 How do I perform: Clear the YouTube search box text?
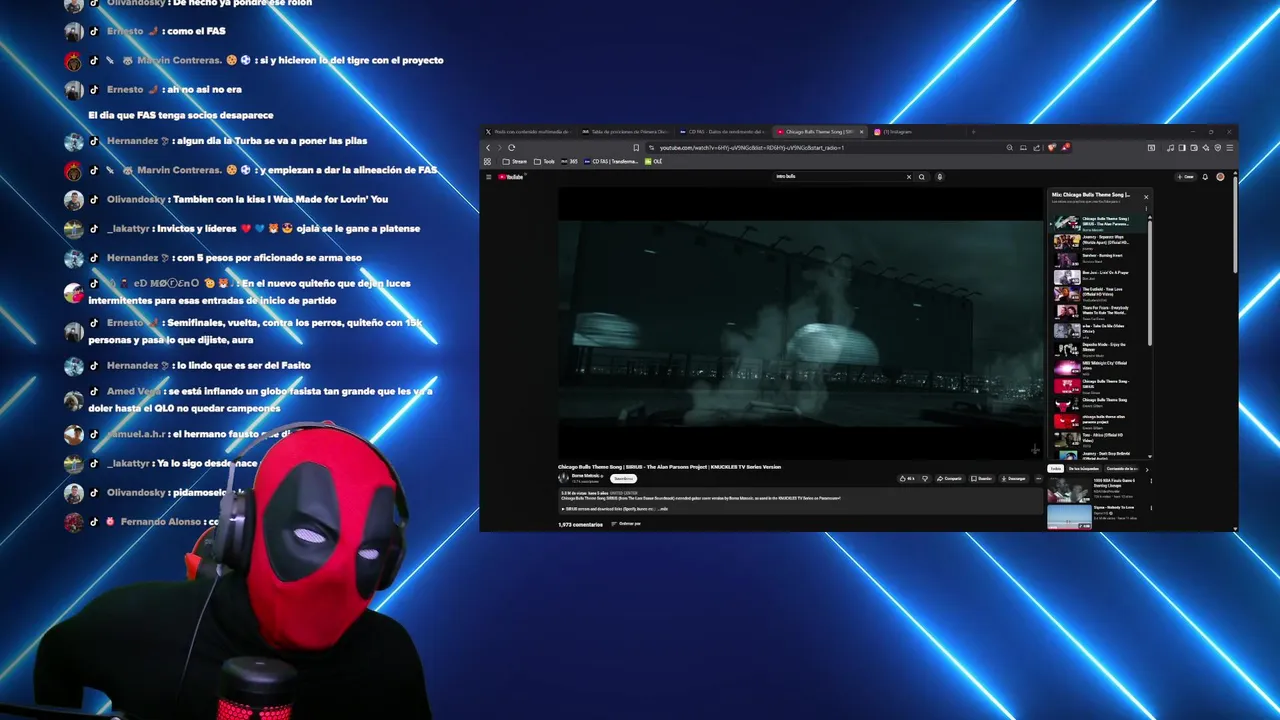pos(909,177)
